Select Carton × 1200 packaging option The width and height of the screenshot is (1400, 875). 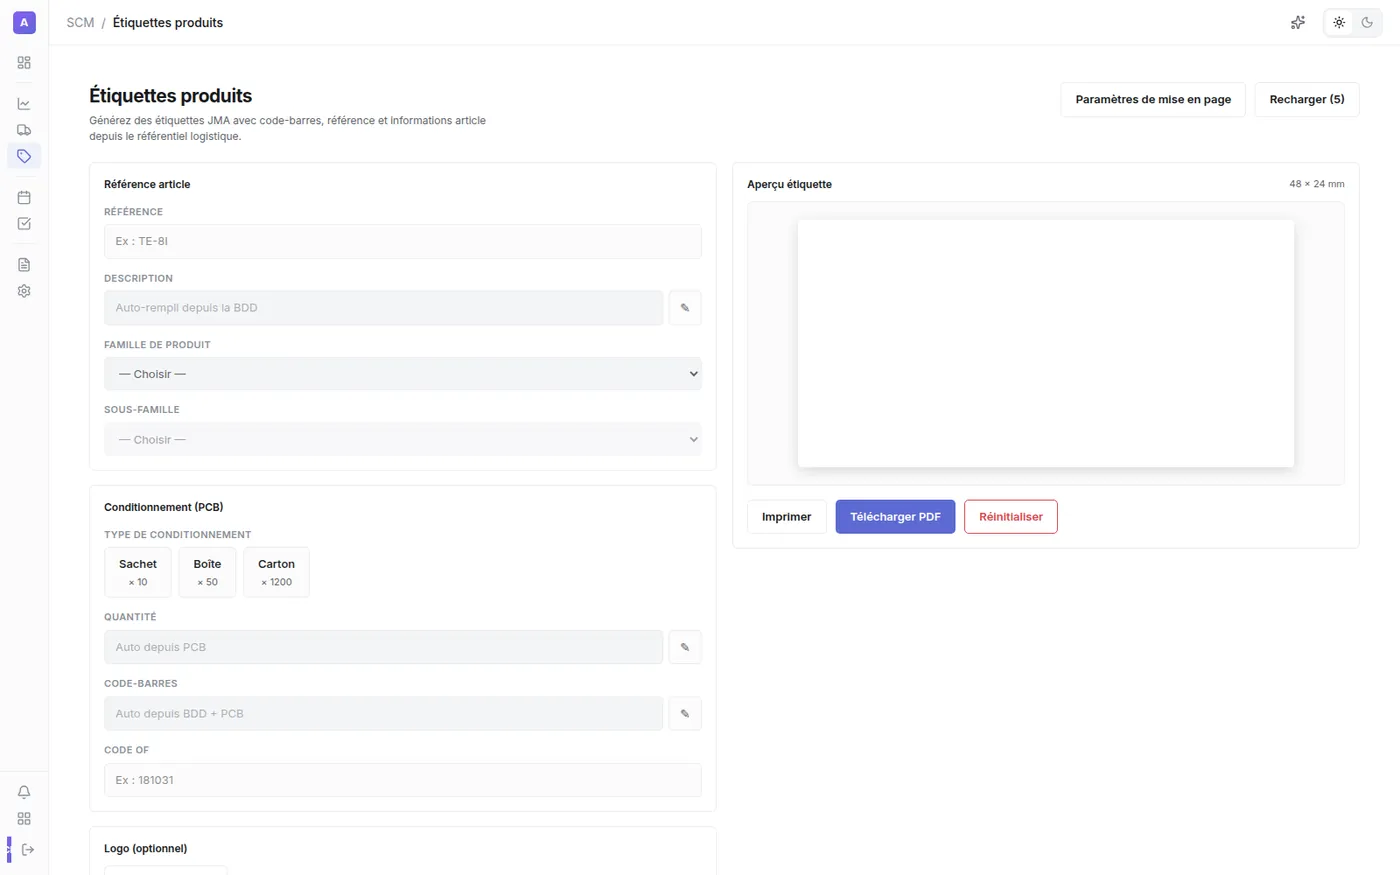click(x=276, y=572)
